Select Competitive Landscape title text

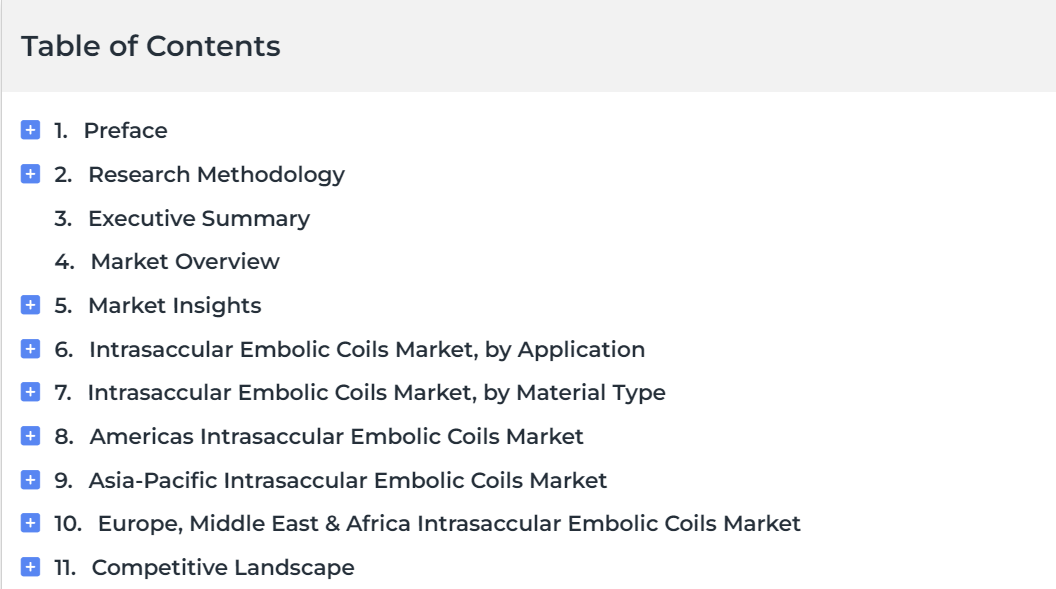[x=223, y=568]
